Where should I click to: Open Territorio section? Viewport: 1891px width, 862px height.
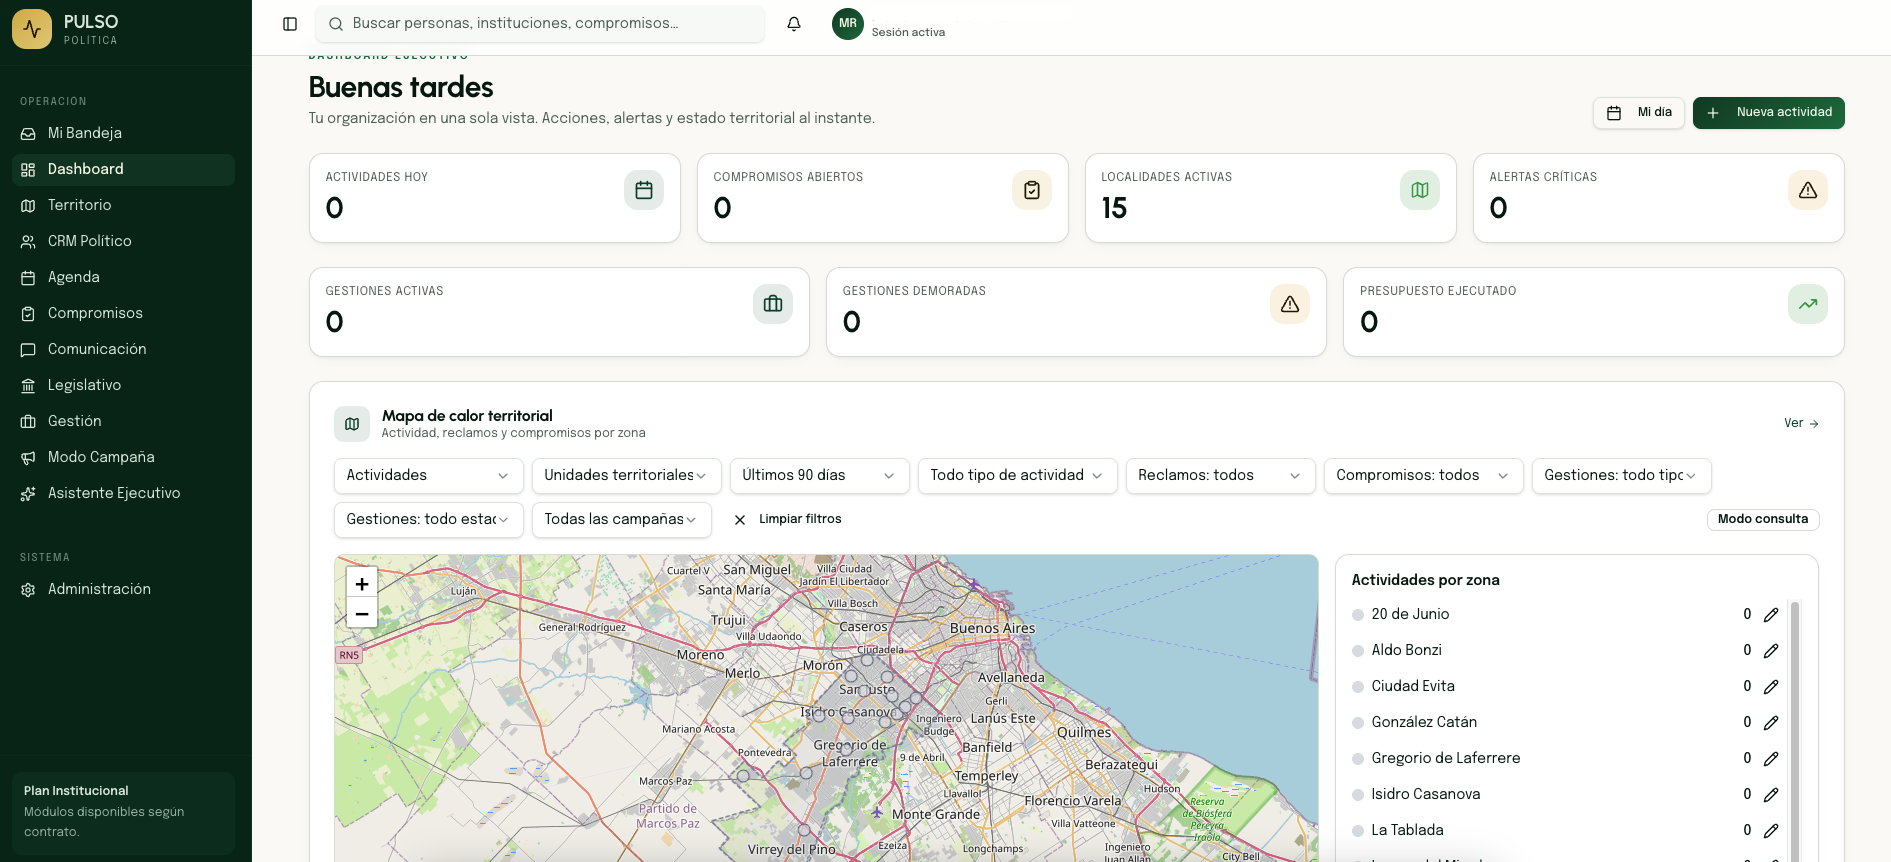pos(123,206)
